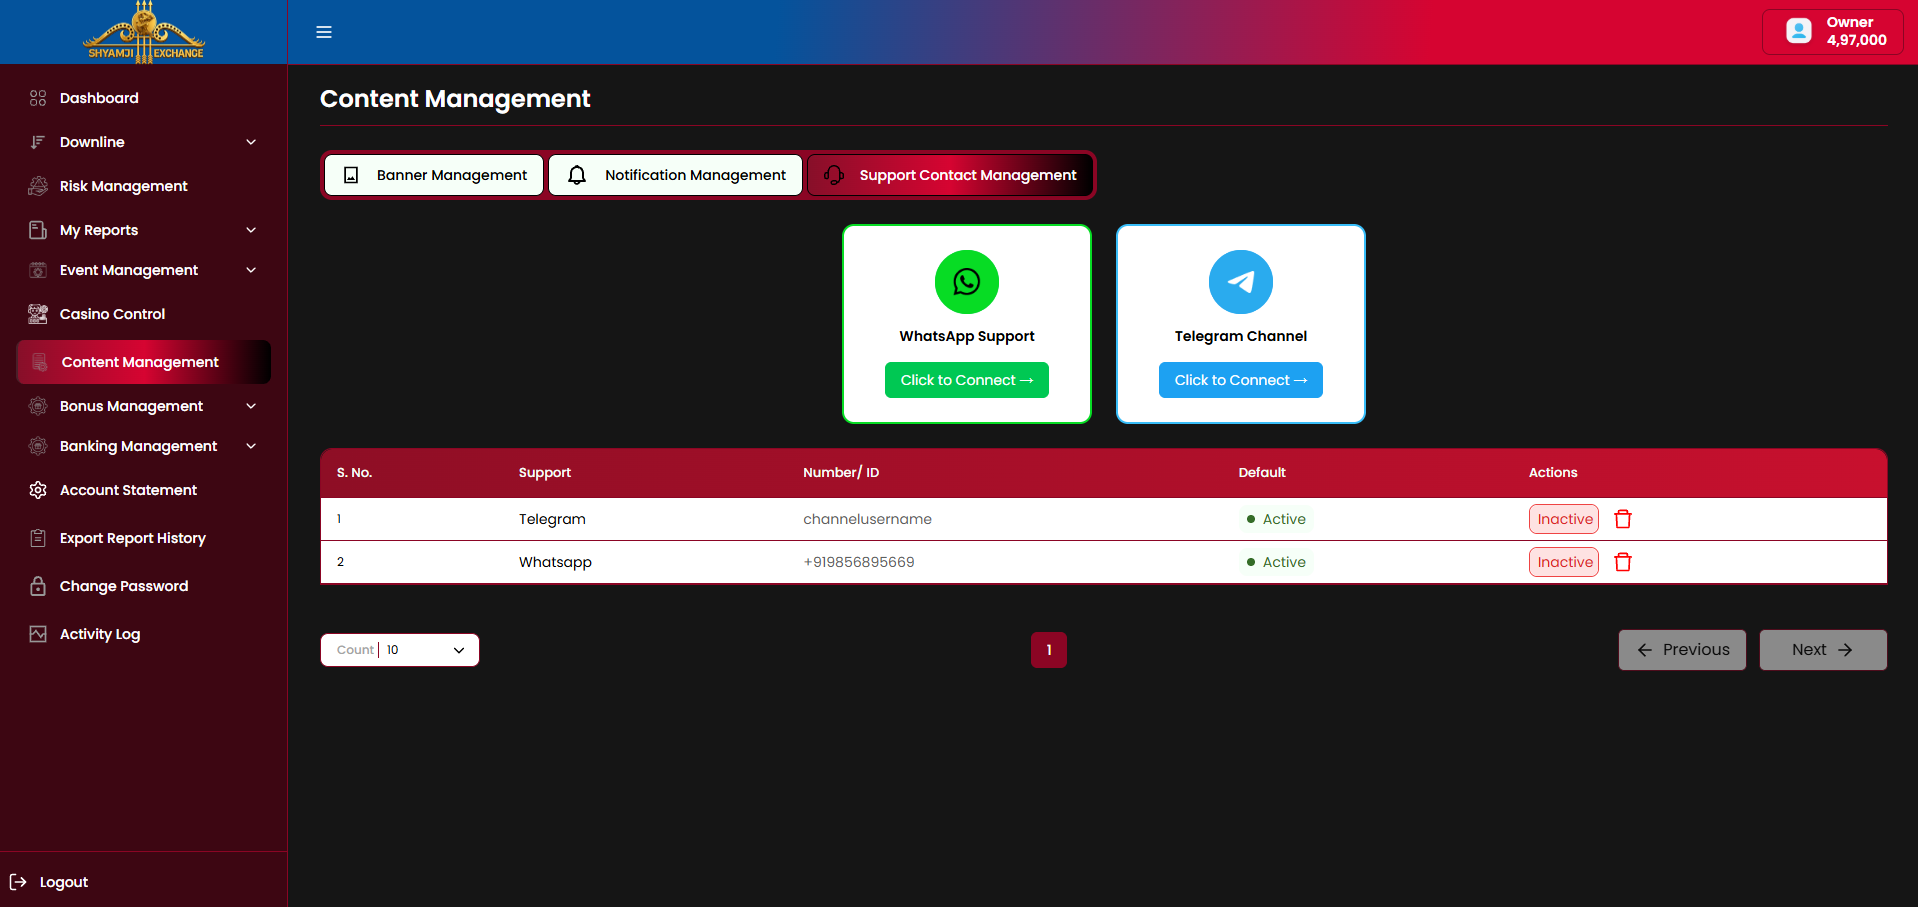
Task: Click the Actions column header
Action: point(1553,472)
